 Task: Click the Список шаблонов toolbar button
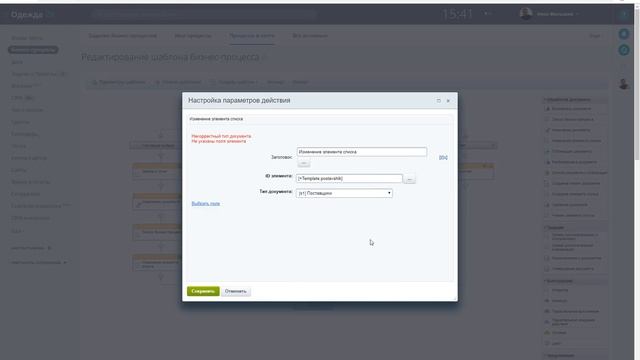pyautogui.click(x=178, y=82)
